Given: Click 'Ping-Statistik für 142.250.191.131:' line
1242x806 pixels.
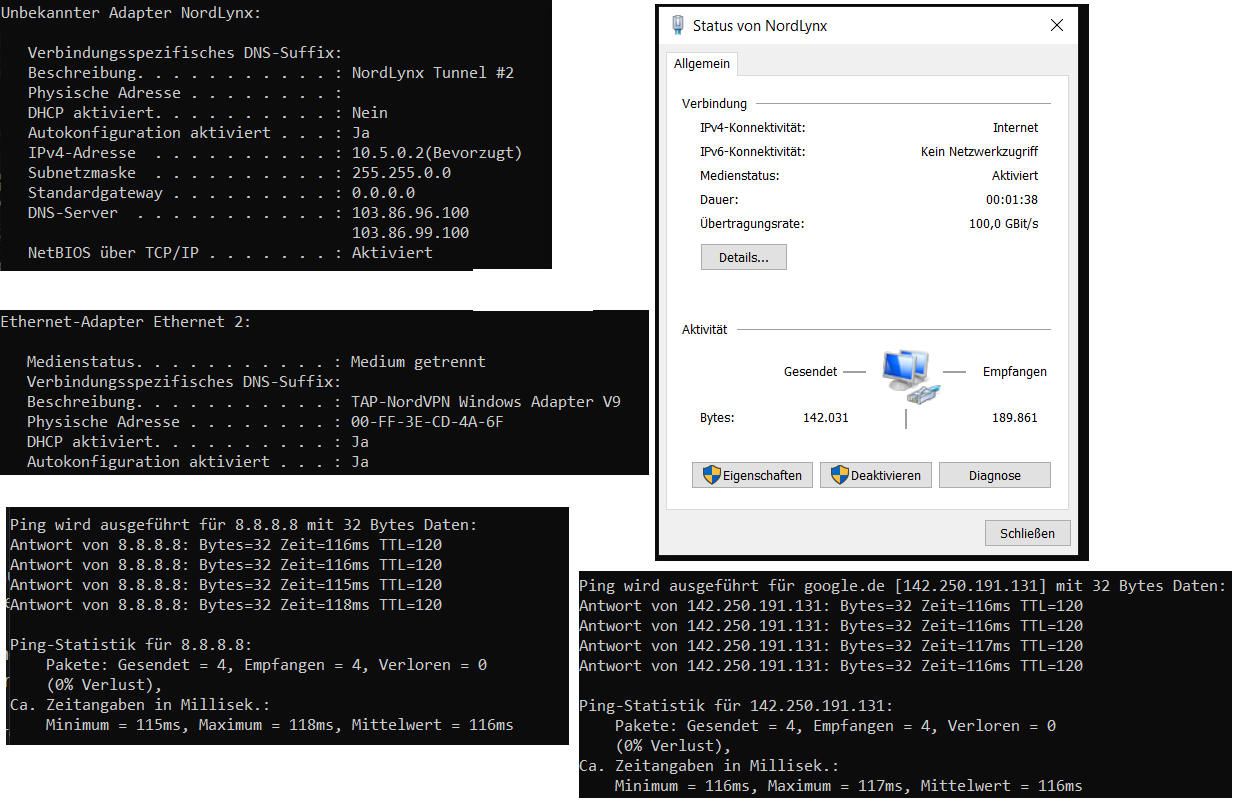Looking at the screenshot, I should click(x=735, y=706).
